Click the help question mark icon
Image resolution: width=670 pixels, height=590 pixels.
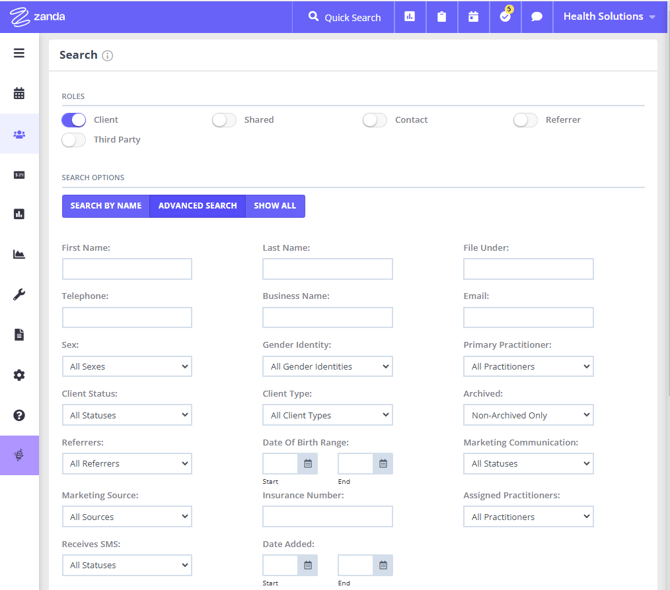(x=19, y=415)
